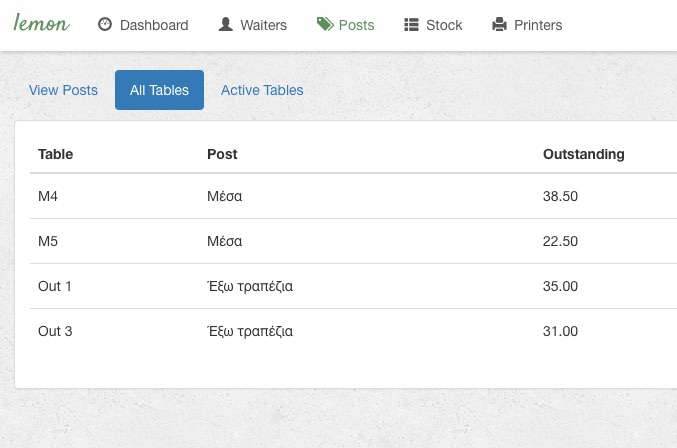Click the Waiters person icon
The image size is (677, 448).
(x=226, y=25)
